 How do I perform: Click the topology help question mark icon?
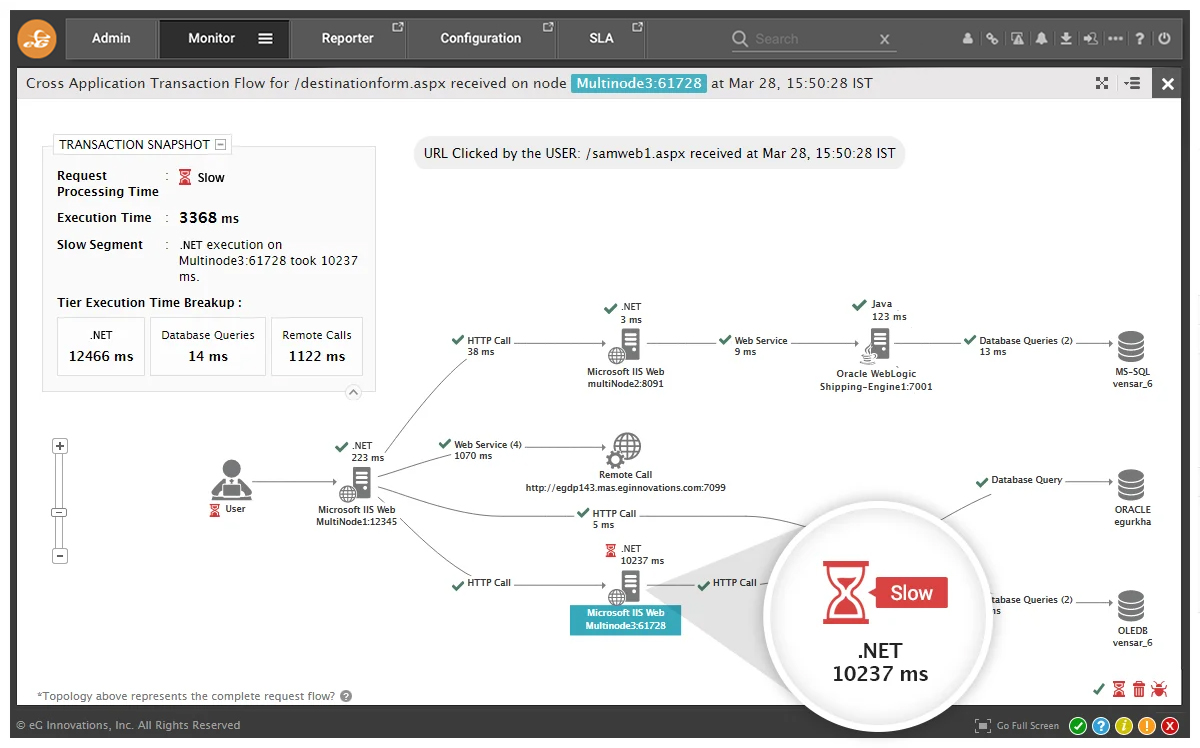click(346, 696)
